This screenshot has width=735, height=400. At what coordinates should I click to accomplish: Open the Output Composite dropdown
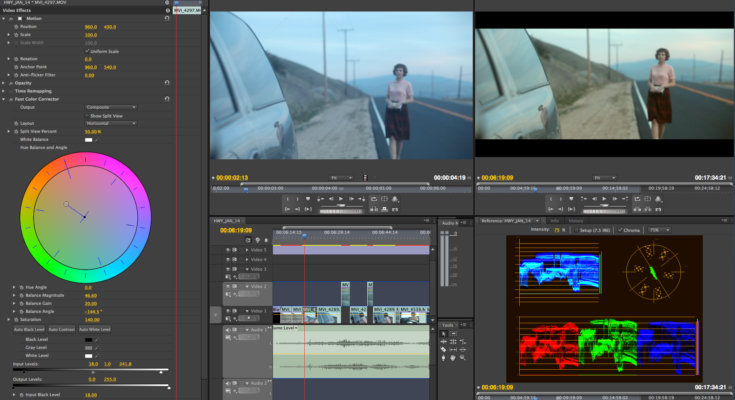[x=111, y=107]
